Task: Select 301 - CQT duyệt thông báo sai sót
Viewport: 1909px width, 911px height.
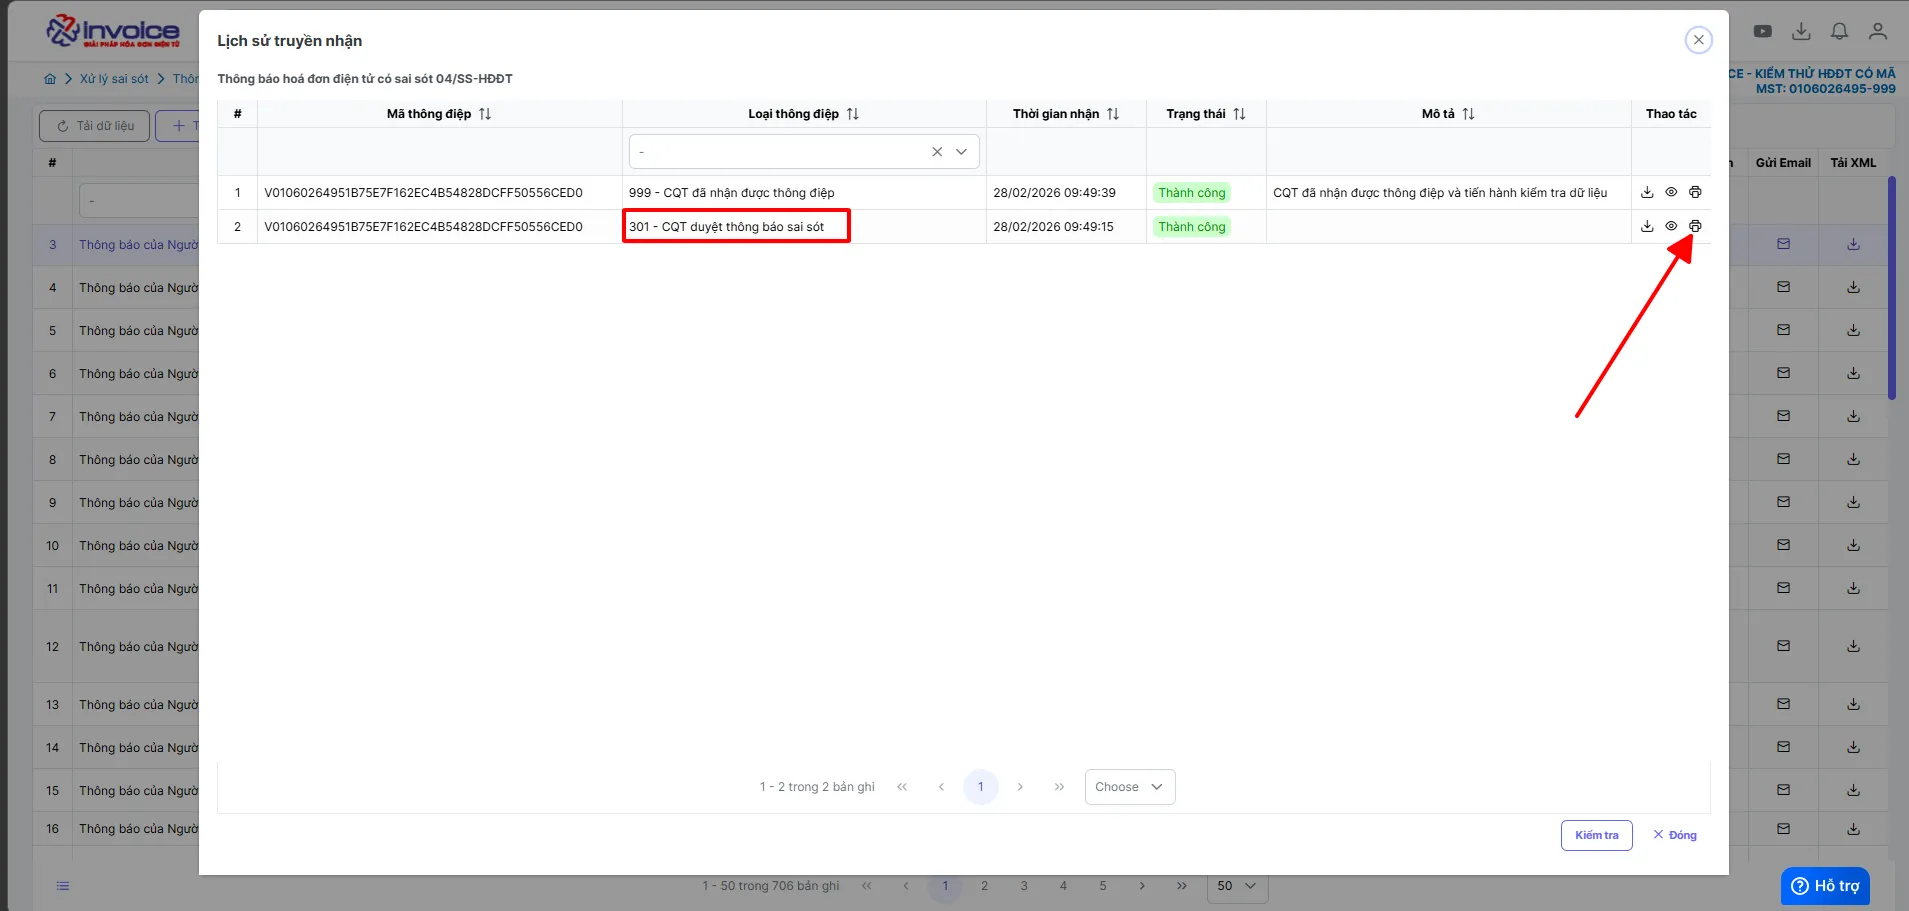Action: [726, 227]
